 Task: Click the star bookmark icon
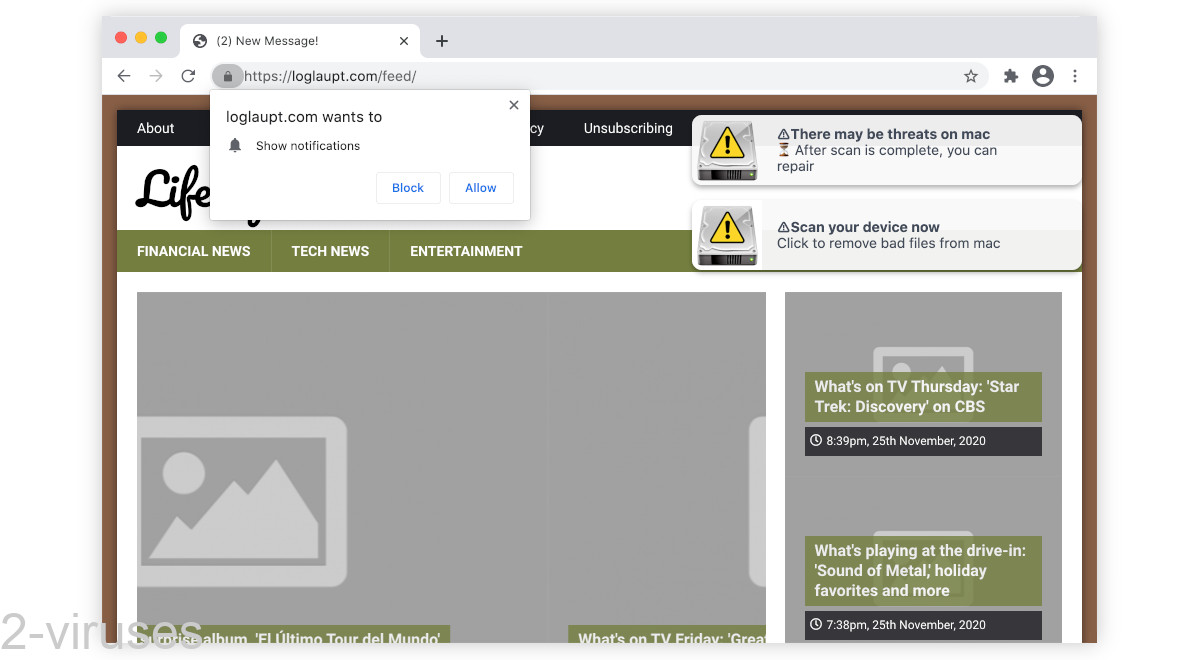[x=970, y=76]
